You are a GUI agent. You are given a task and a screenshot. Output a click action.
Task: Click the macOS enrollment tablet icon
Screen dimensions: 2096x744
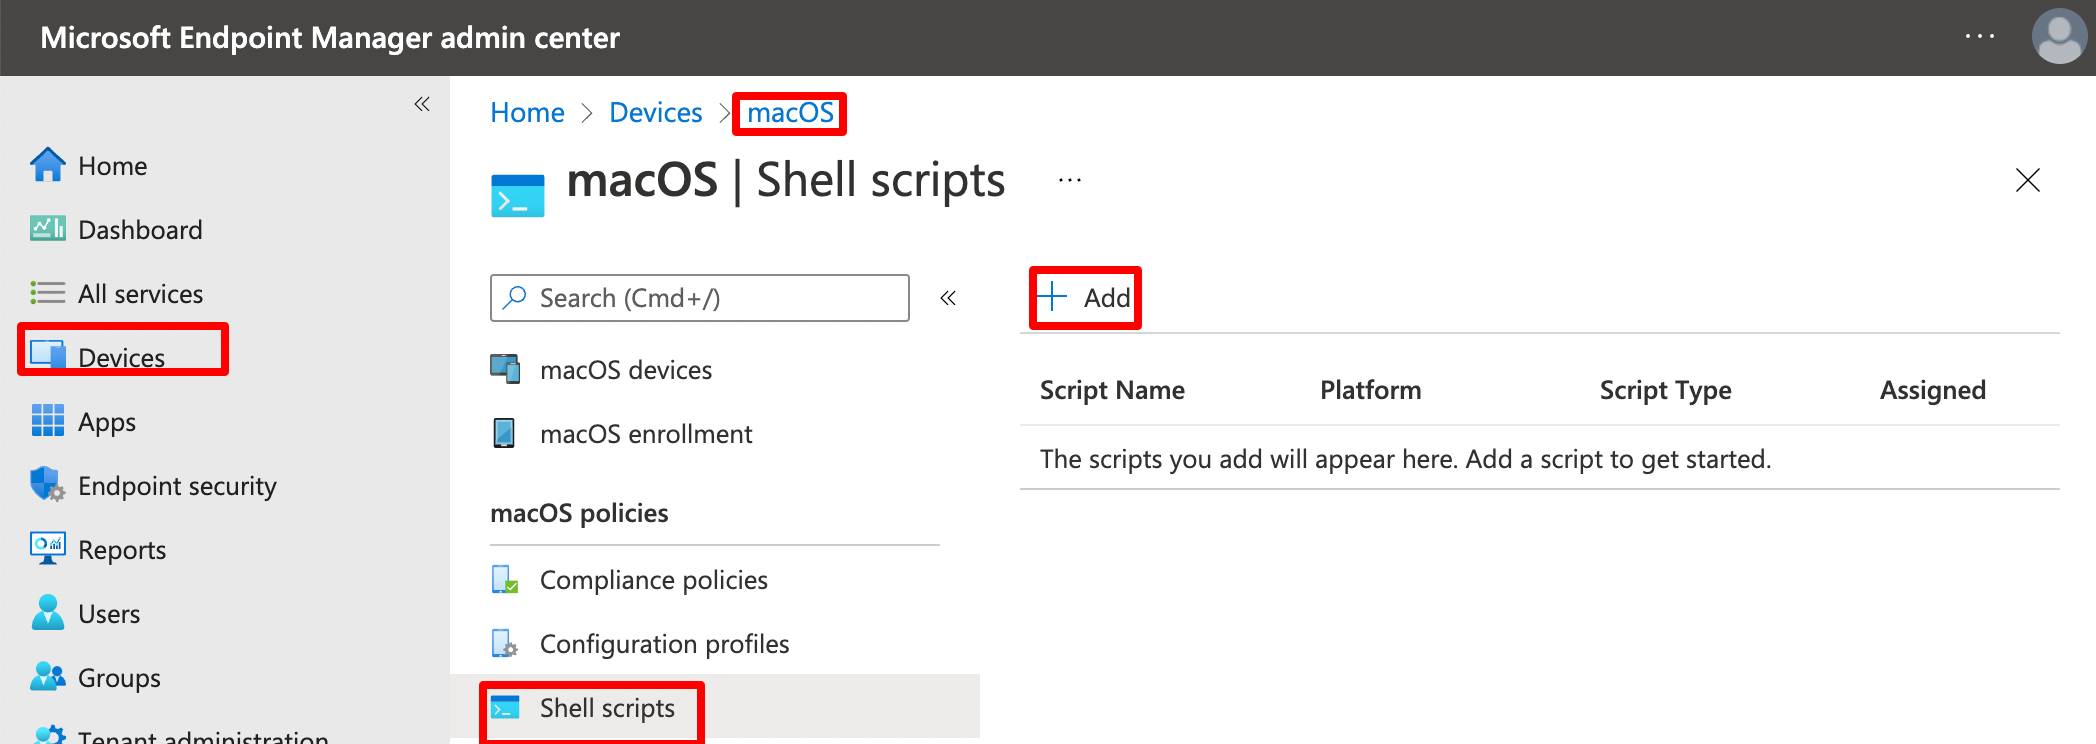coord(505,433)
